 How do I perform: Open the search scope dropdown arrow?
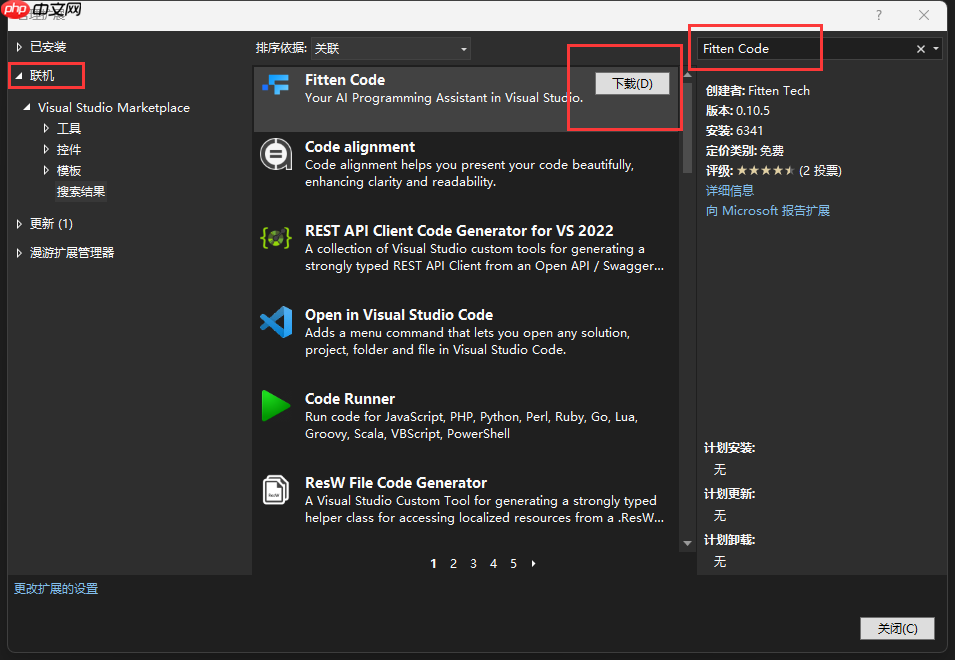point(934,48)
